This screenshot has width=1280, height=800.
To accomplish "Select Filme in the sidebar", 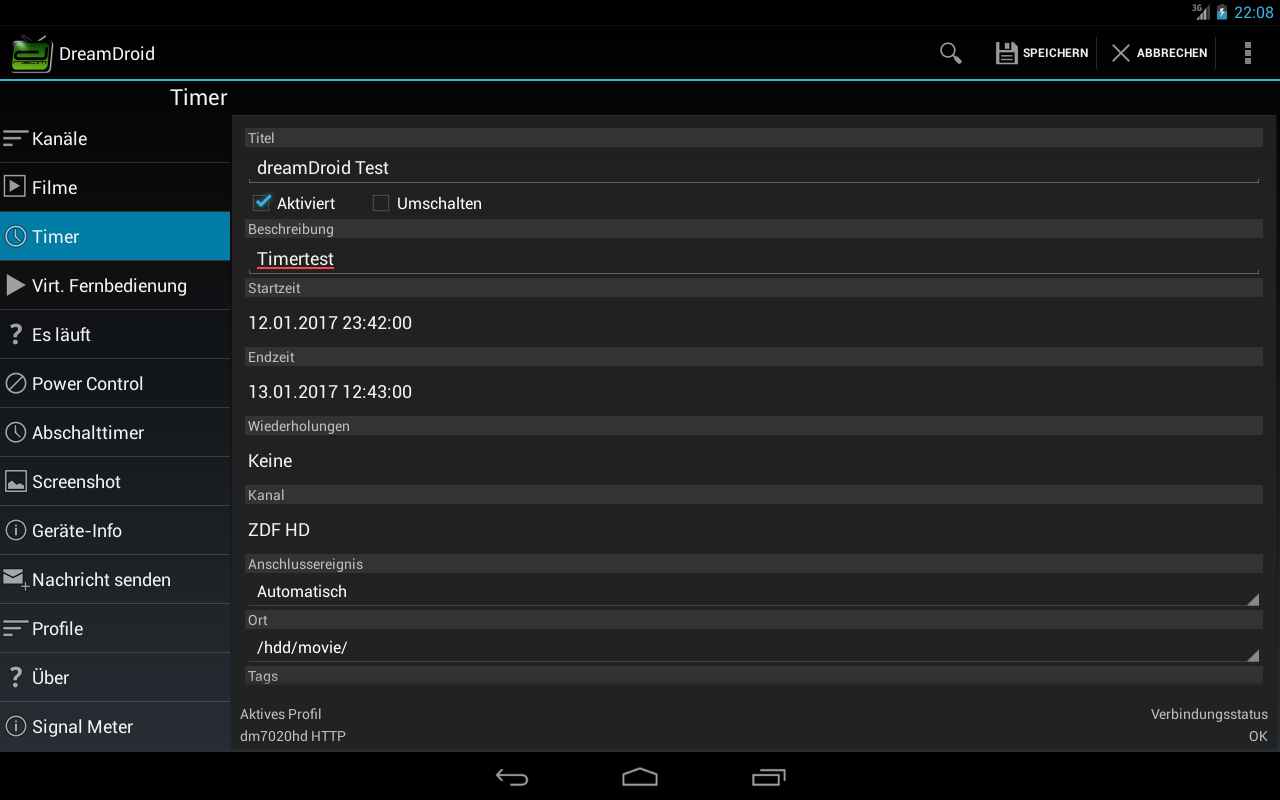I will point(115,187).
